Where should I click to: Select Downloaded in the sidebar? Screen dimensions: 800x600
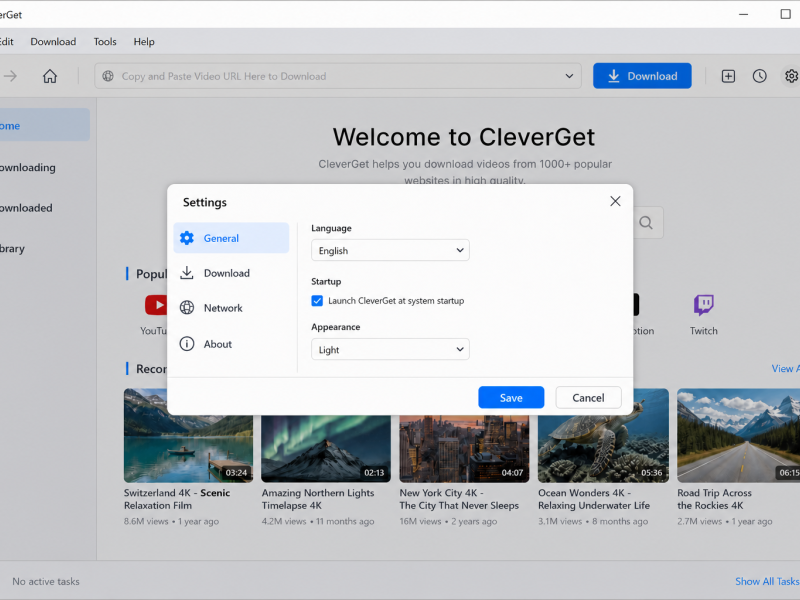click(26, 208)
